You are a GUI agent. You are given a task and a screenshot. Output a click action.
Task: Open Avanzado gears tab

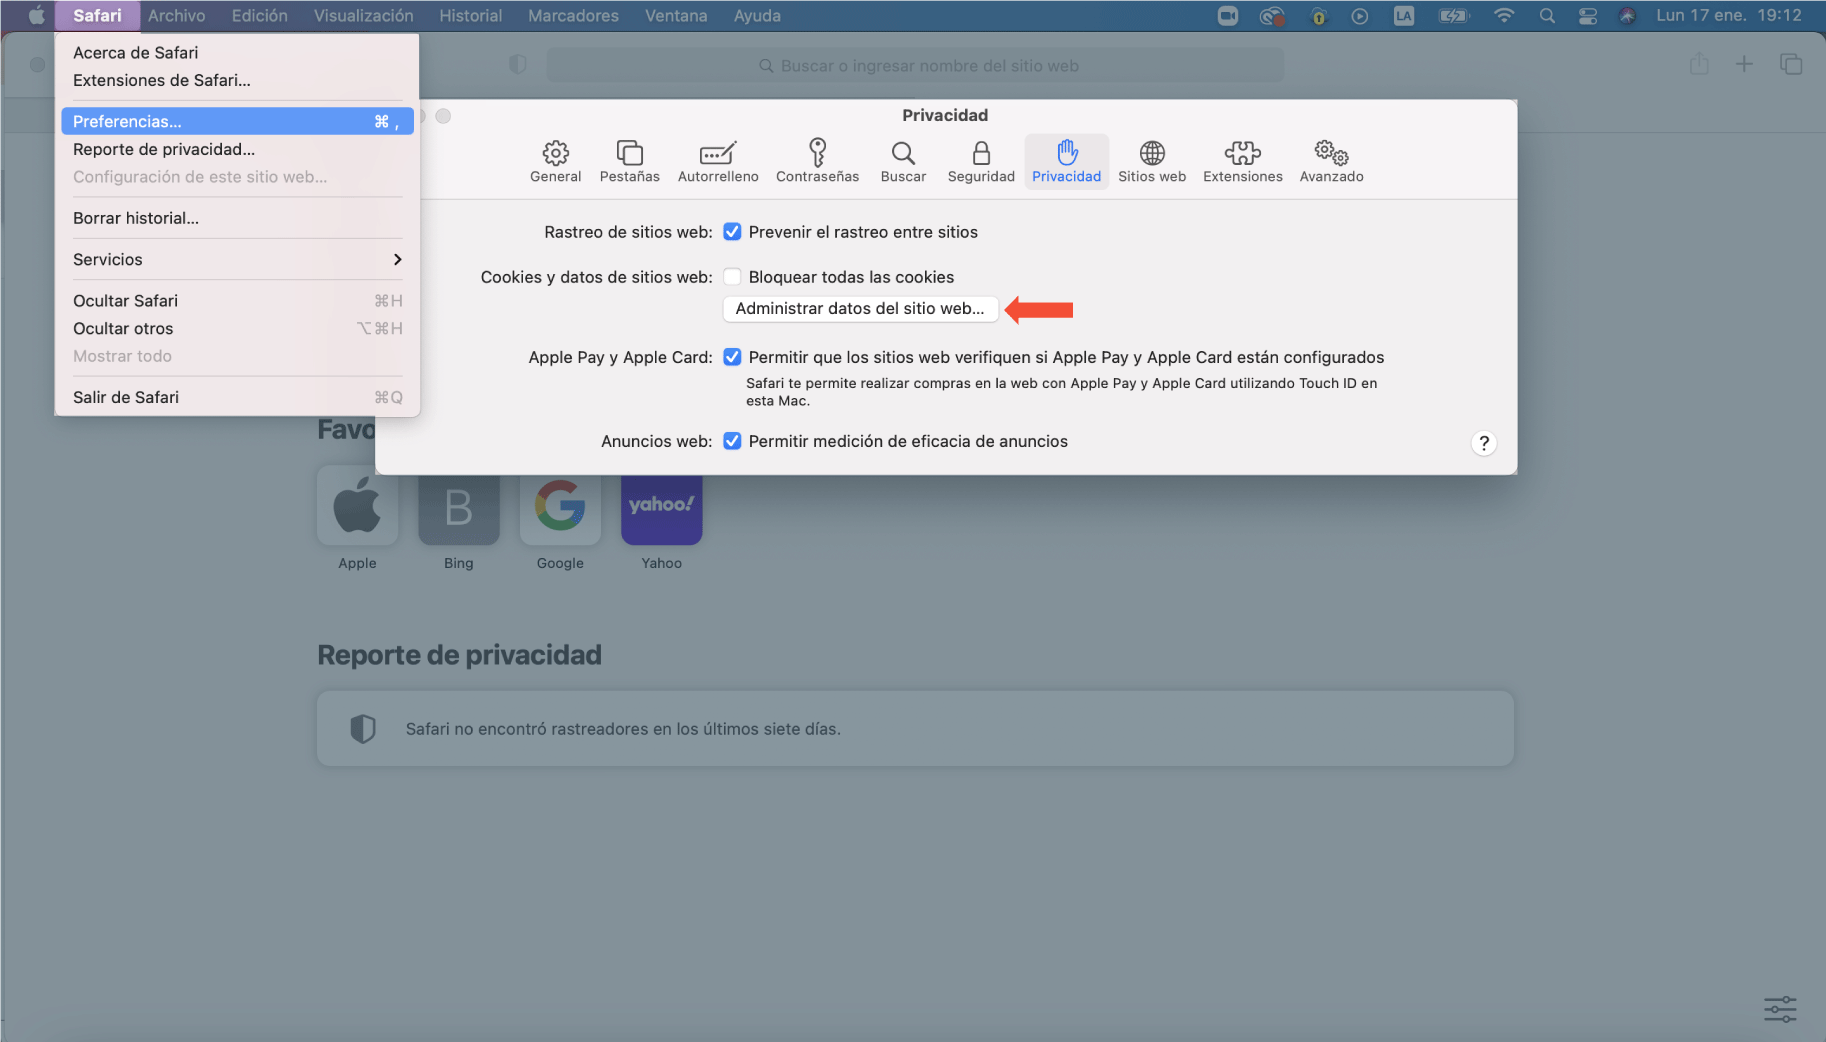pyautogui.click(x=1331, y=162)
